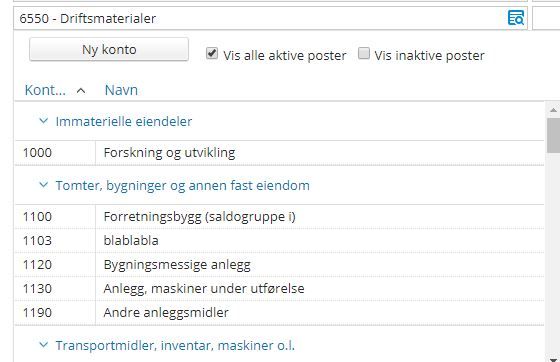
Task: Click the 6550 - Driftsmaterialer input field
Action: click(261, 18)
